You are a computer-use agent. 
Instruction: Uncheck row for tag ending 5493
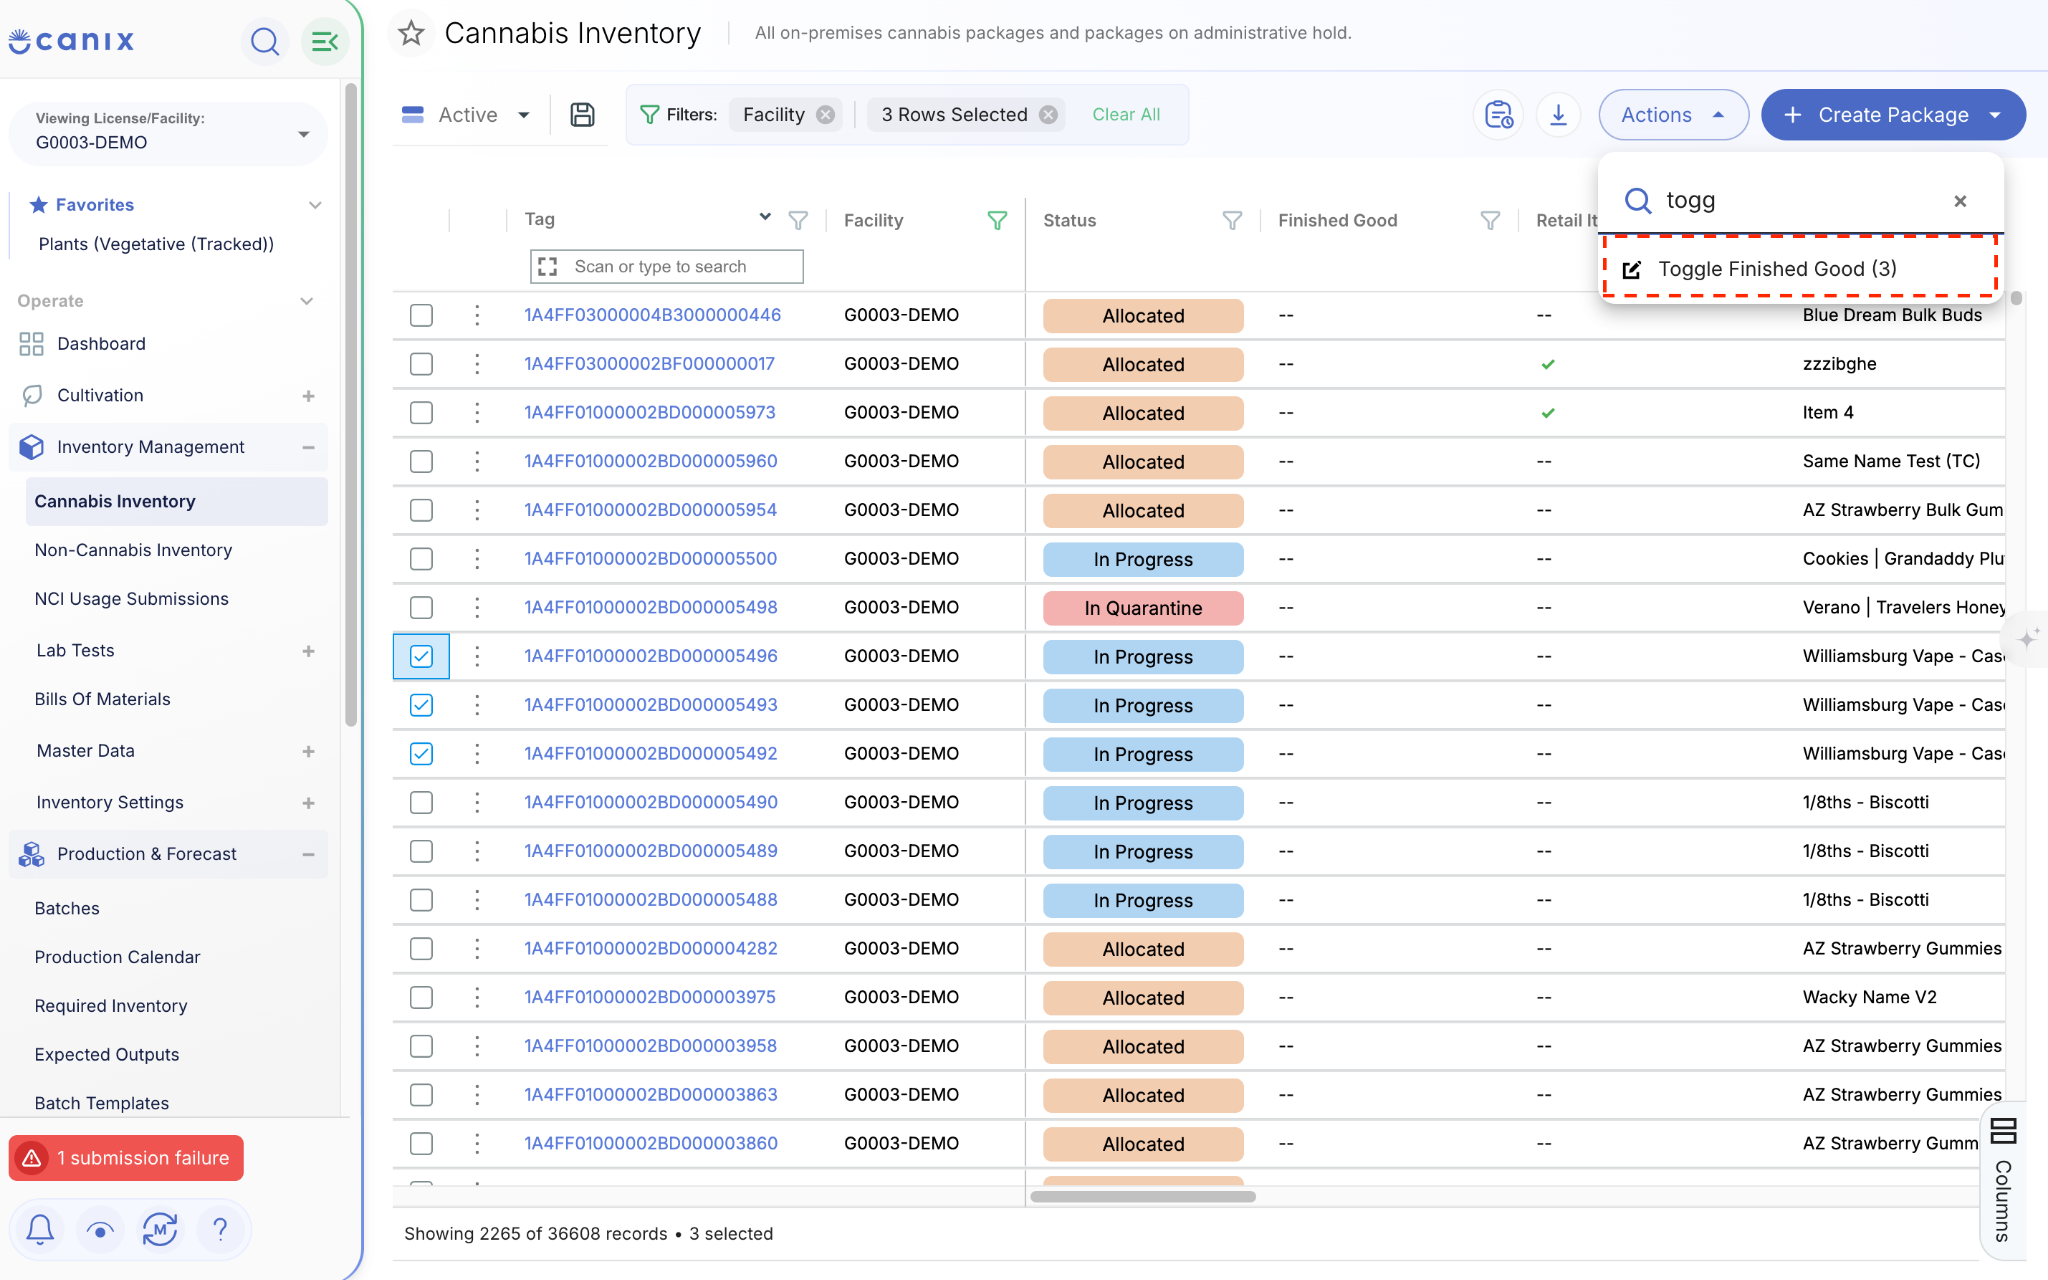pos(421,705)
